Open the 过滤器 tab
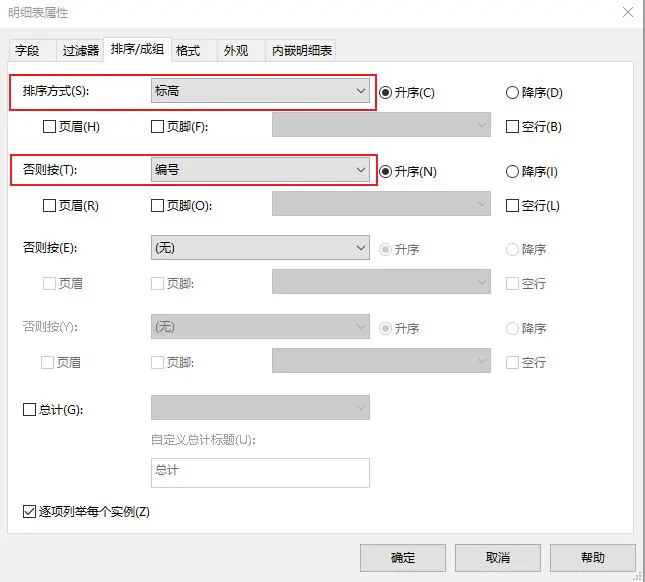The width and height of the screenshot is (645, 582). click(80, 51)
